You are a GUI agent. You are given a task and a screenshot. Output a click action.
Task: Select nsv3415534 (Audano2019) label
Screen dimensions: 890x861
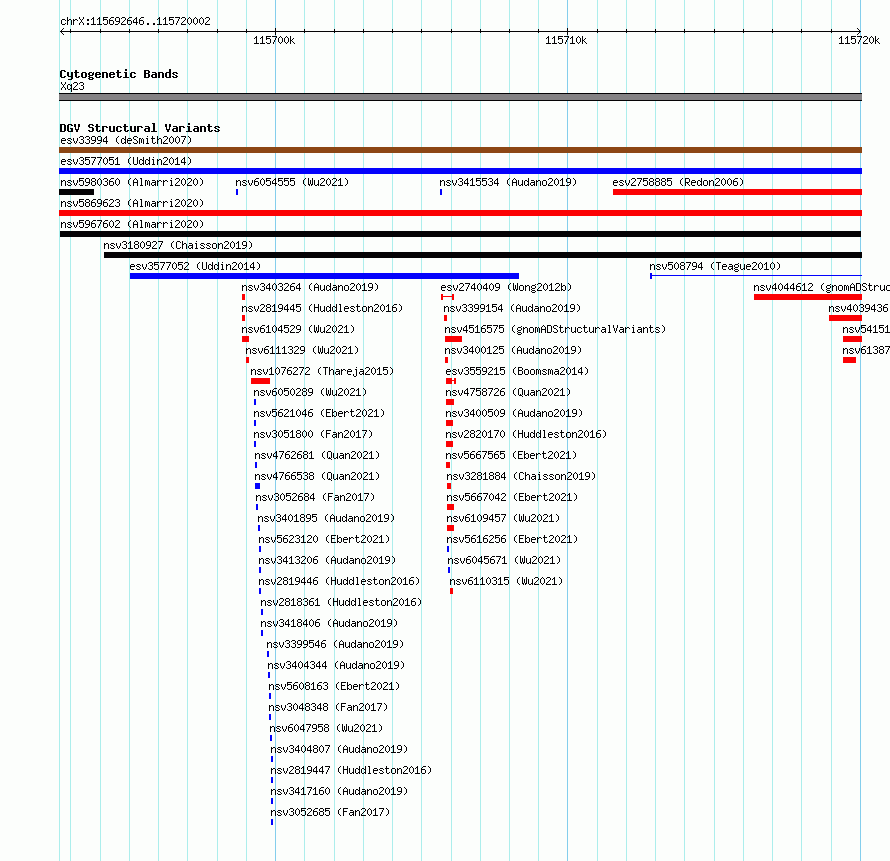coord(507,182)
